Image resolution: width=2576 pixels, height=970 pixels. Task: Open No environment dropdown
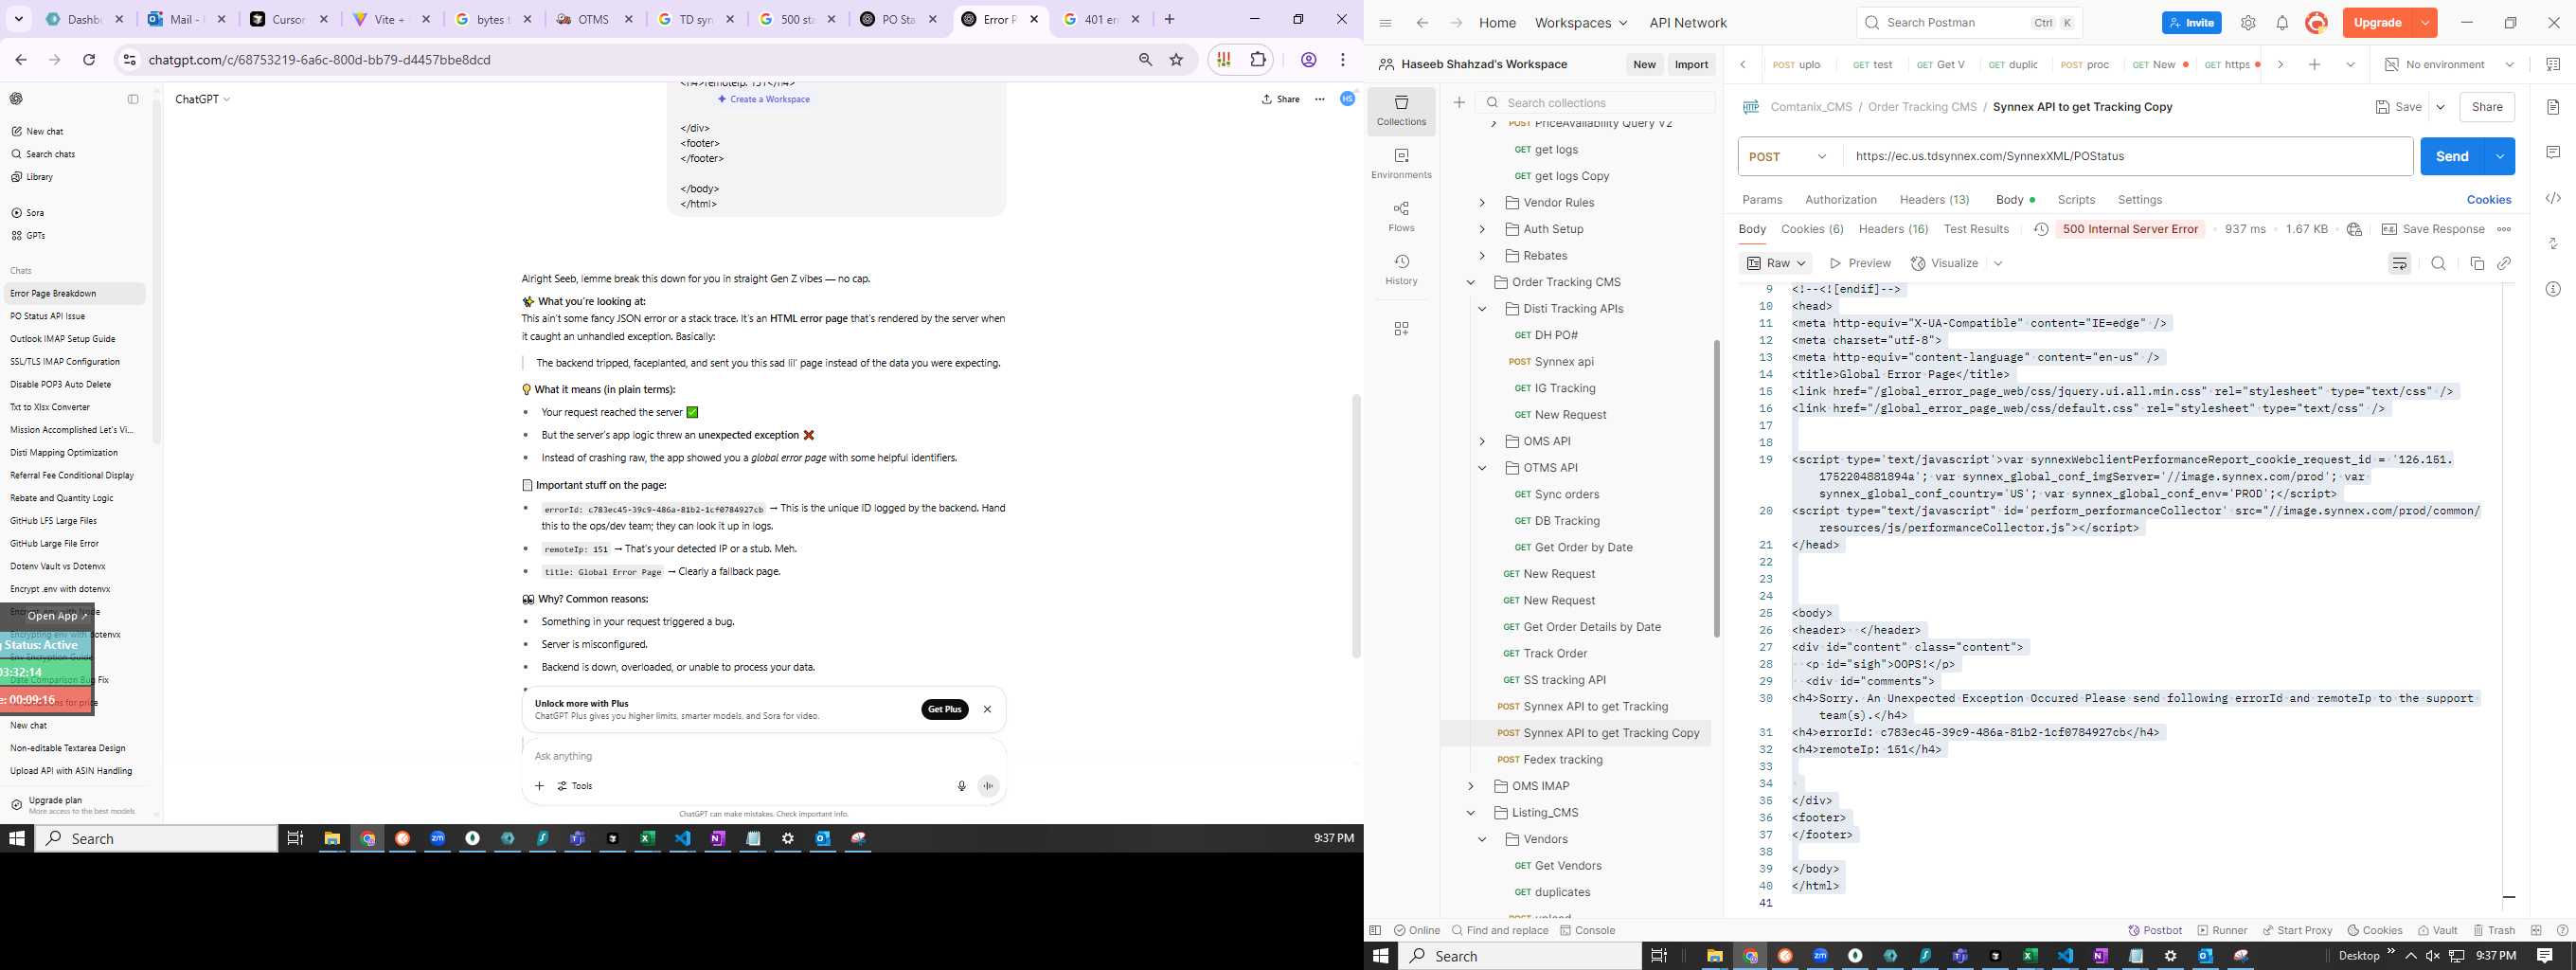click(x=2449, y=64)
